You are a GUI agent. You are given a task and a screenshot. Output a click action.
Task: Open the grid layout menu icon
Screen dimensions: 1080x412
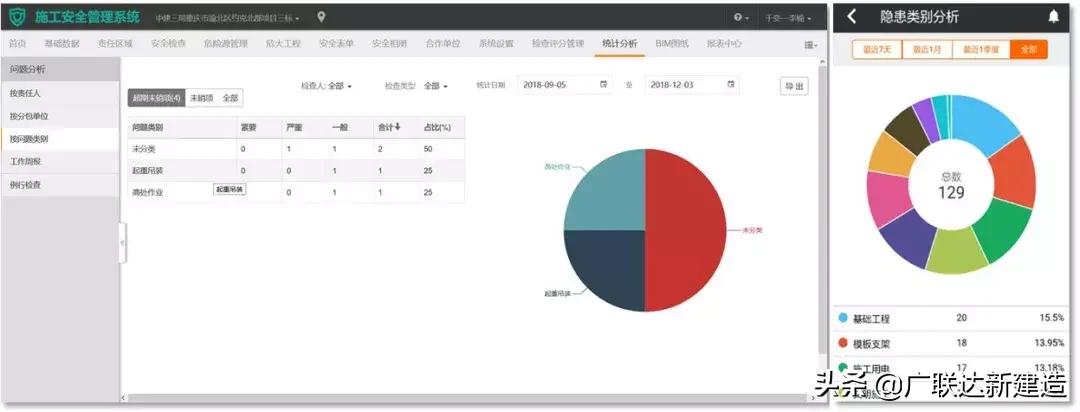point(811,44)
